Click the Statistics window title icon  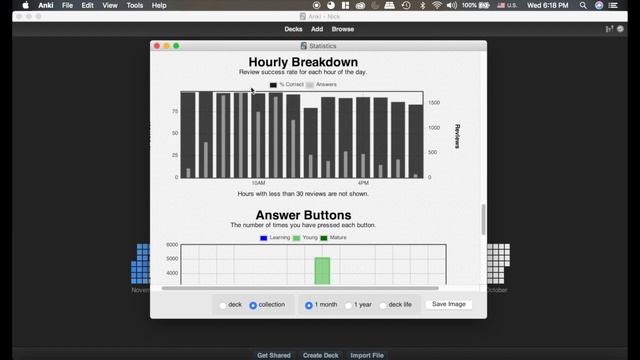tap(303, 46)
